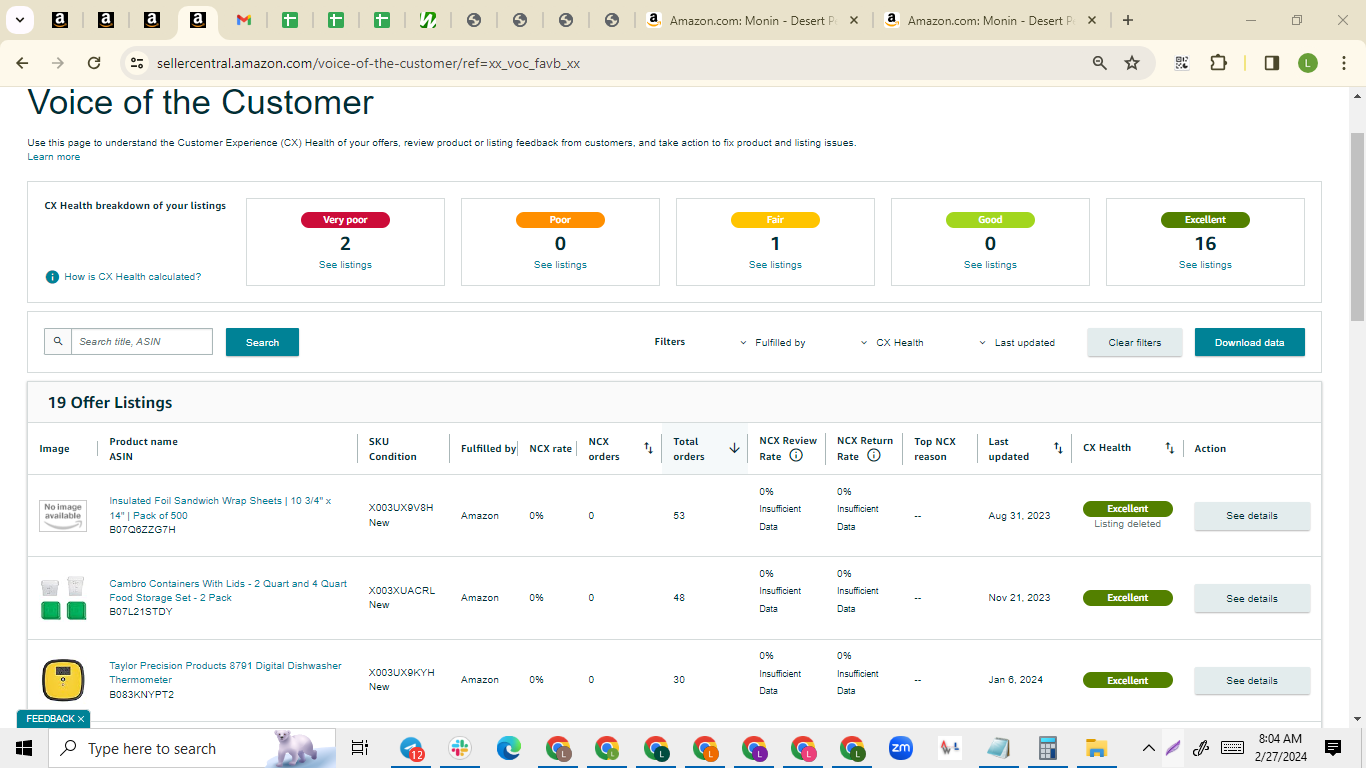1366x768 pixels.
Task: Open File Explorer from the taskbar
Action: tap(1097, 748)
